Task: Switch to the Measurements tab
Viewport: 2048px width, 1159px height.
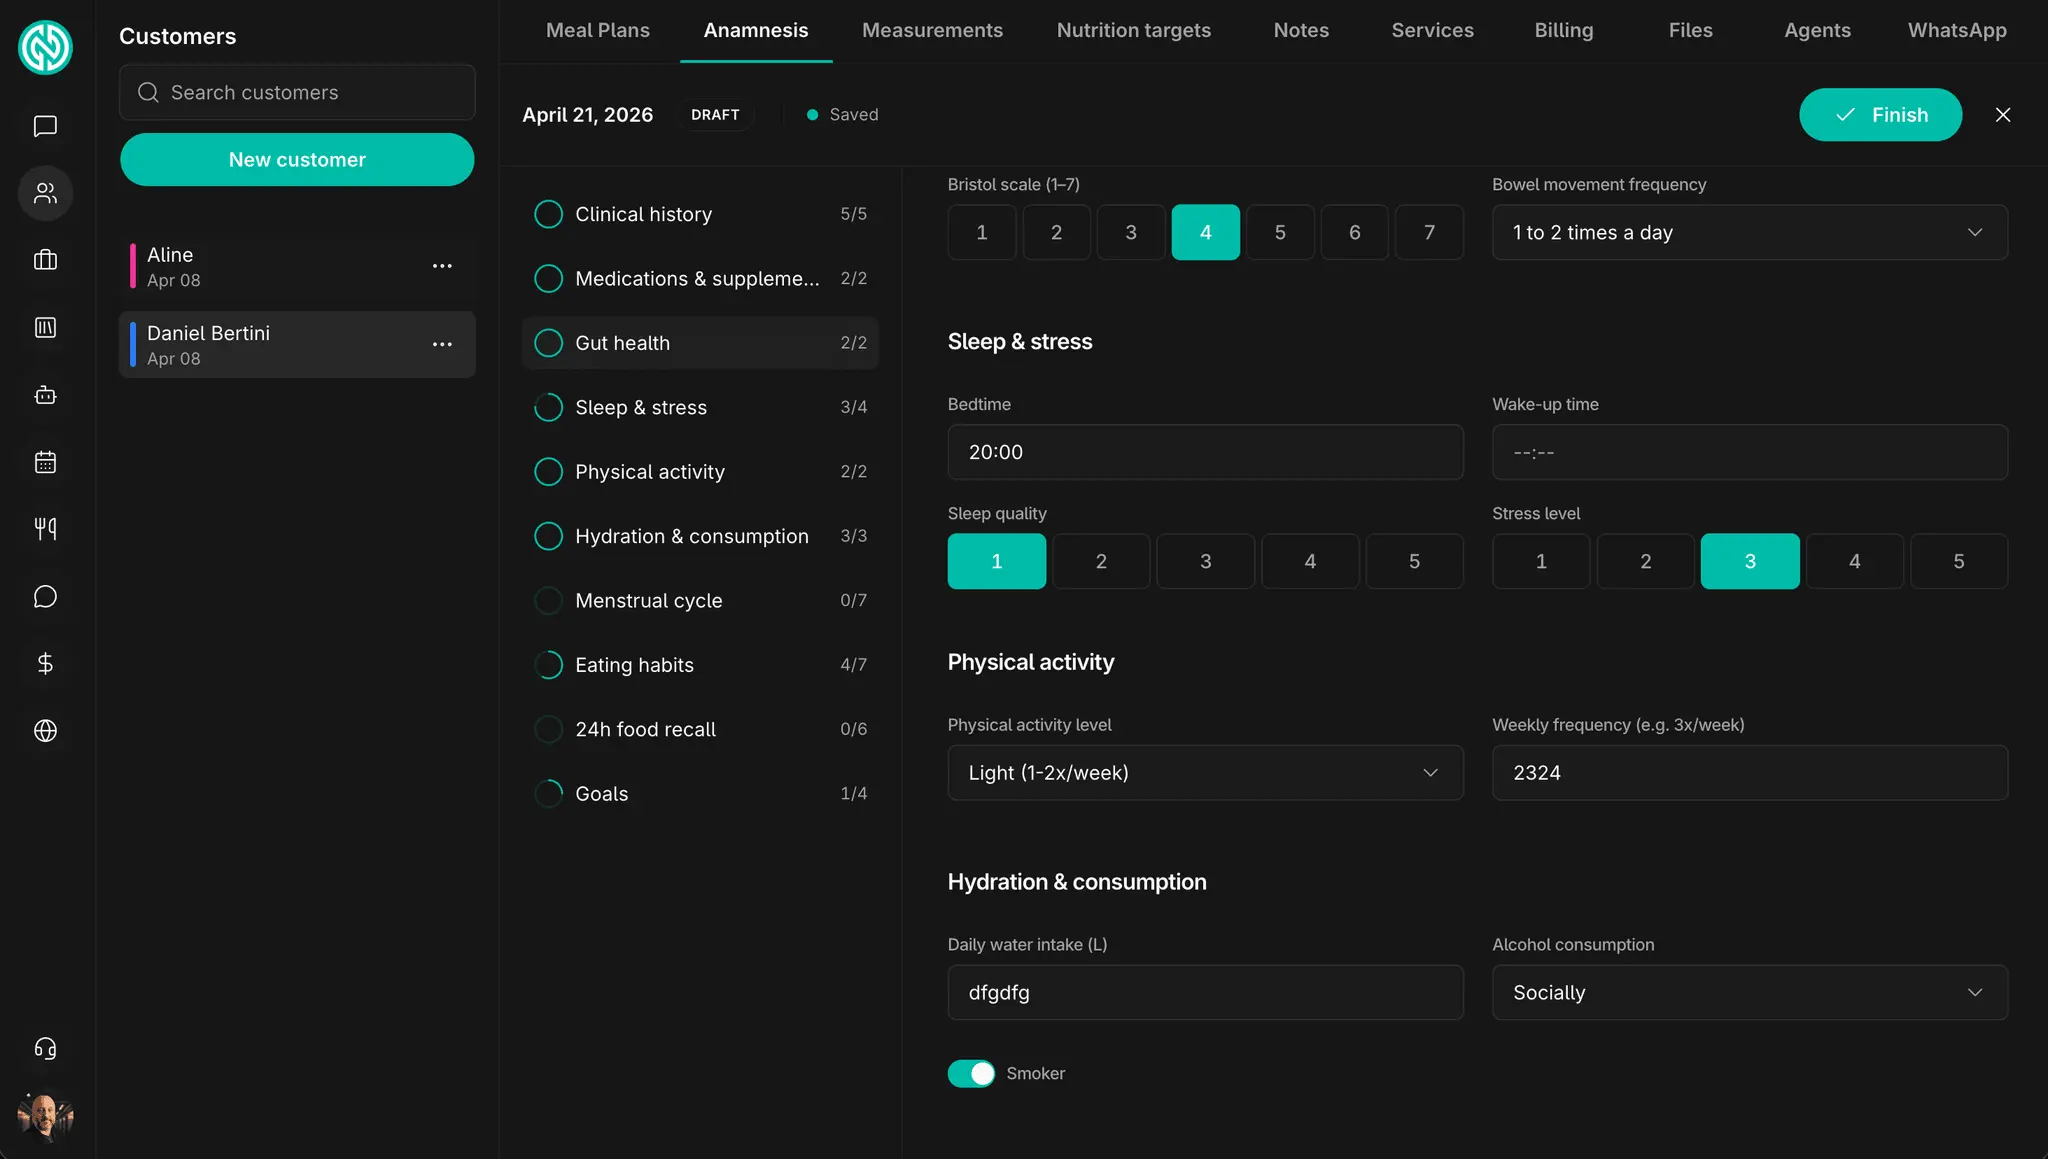Action: click(x=932, y=30)
